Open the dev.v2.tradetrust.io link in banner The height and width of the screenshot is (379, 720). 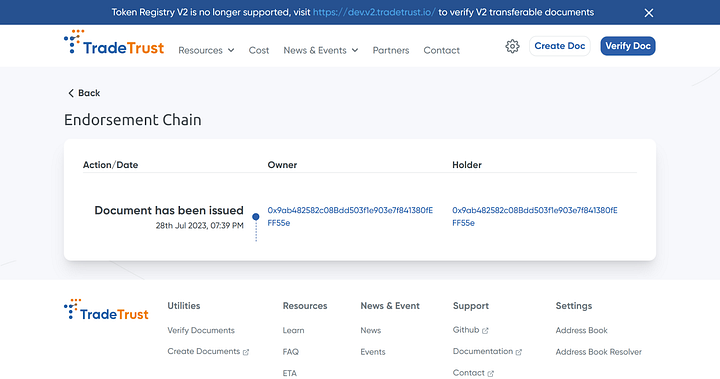click(374, 12)
